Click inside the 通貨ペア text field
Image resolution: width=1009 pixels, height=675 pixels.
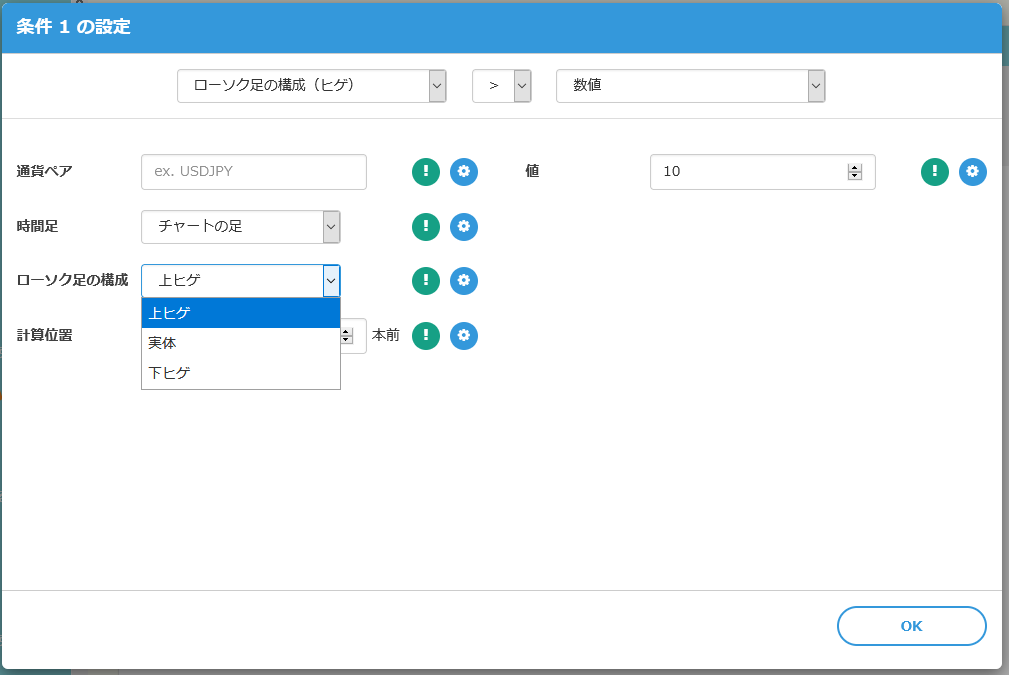pos(253,171)
